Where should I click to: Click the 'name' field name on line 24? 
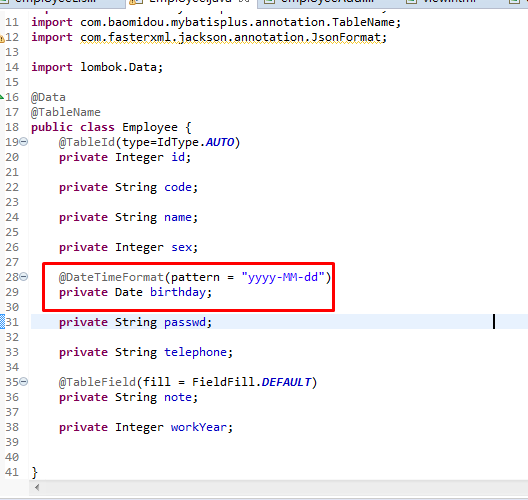178,218
